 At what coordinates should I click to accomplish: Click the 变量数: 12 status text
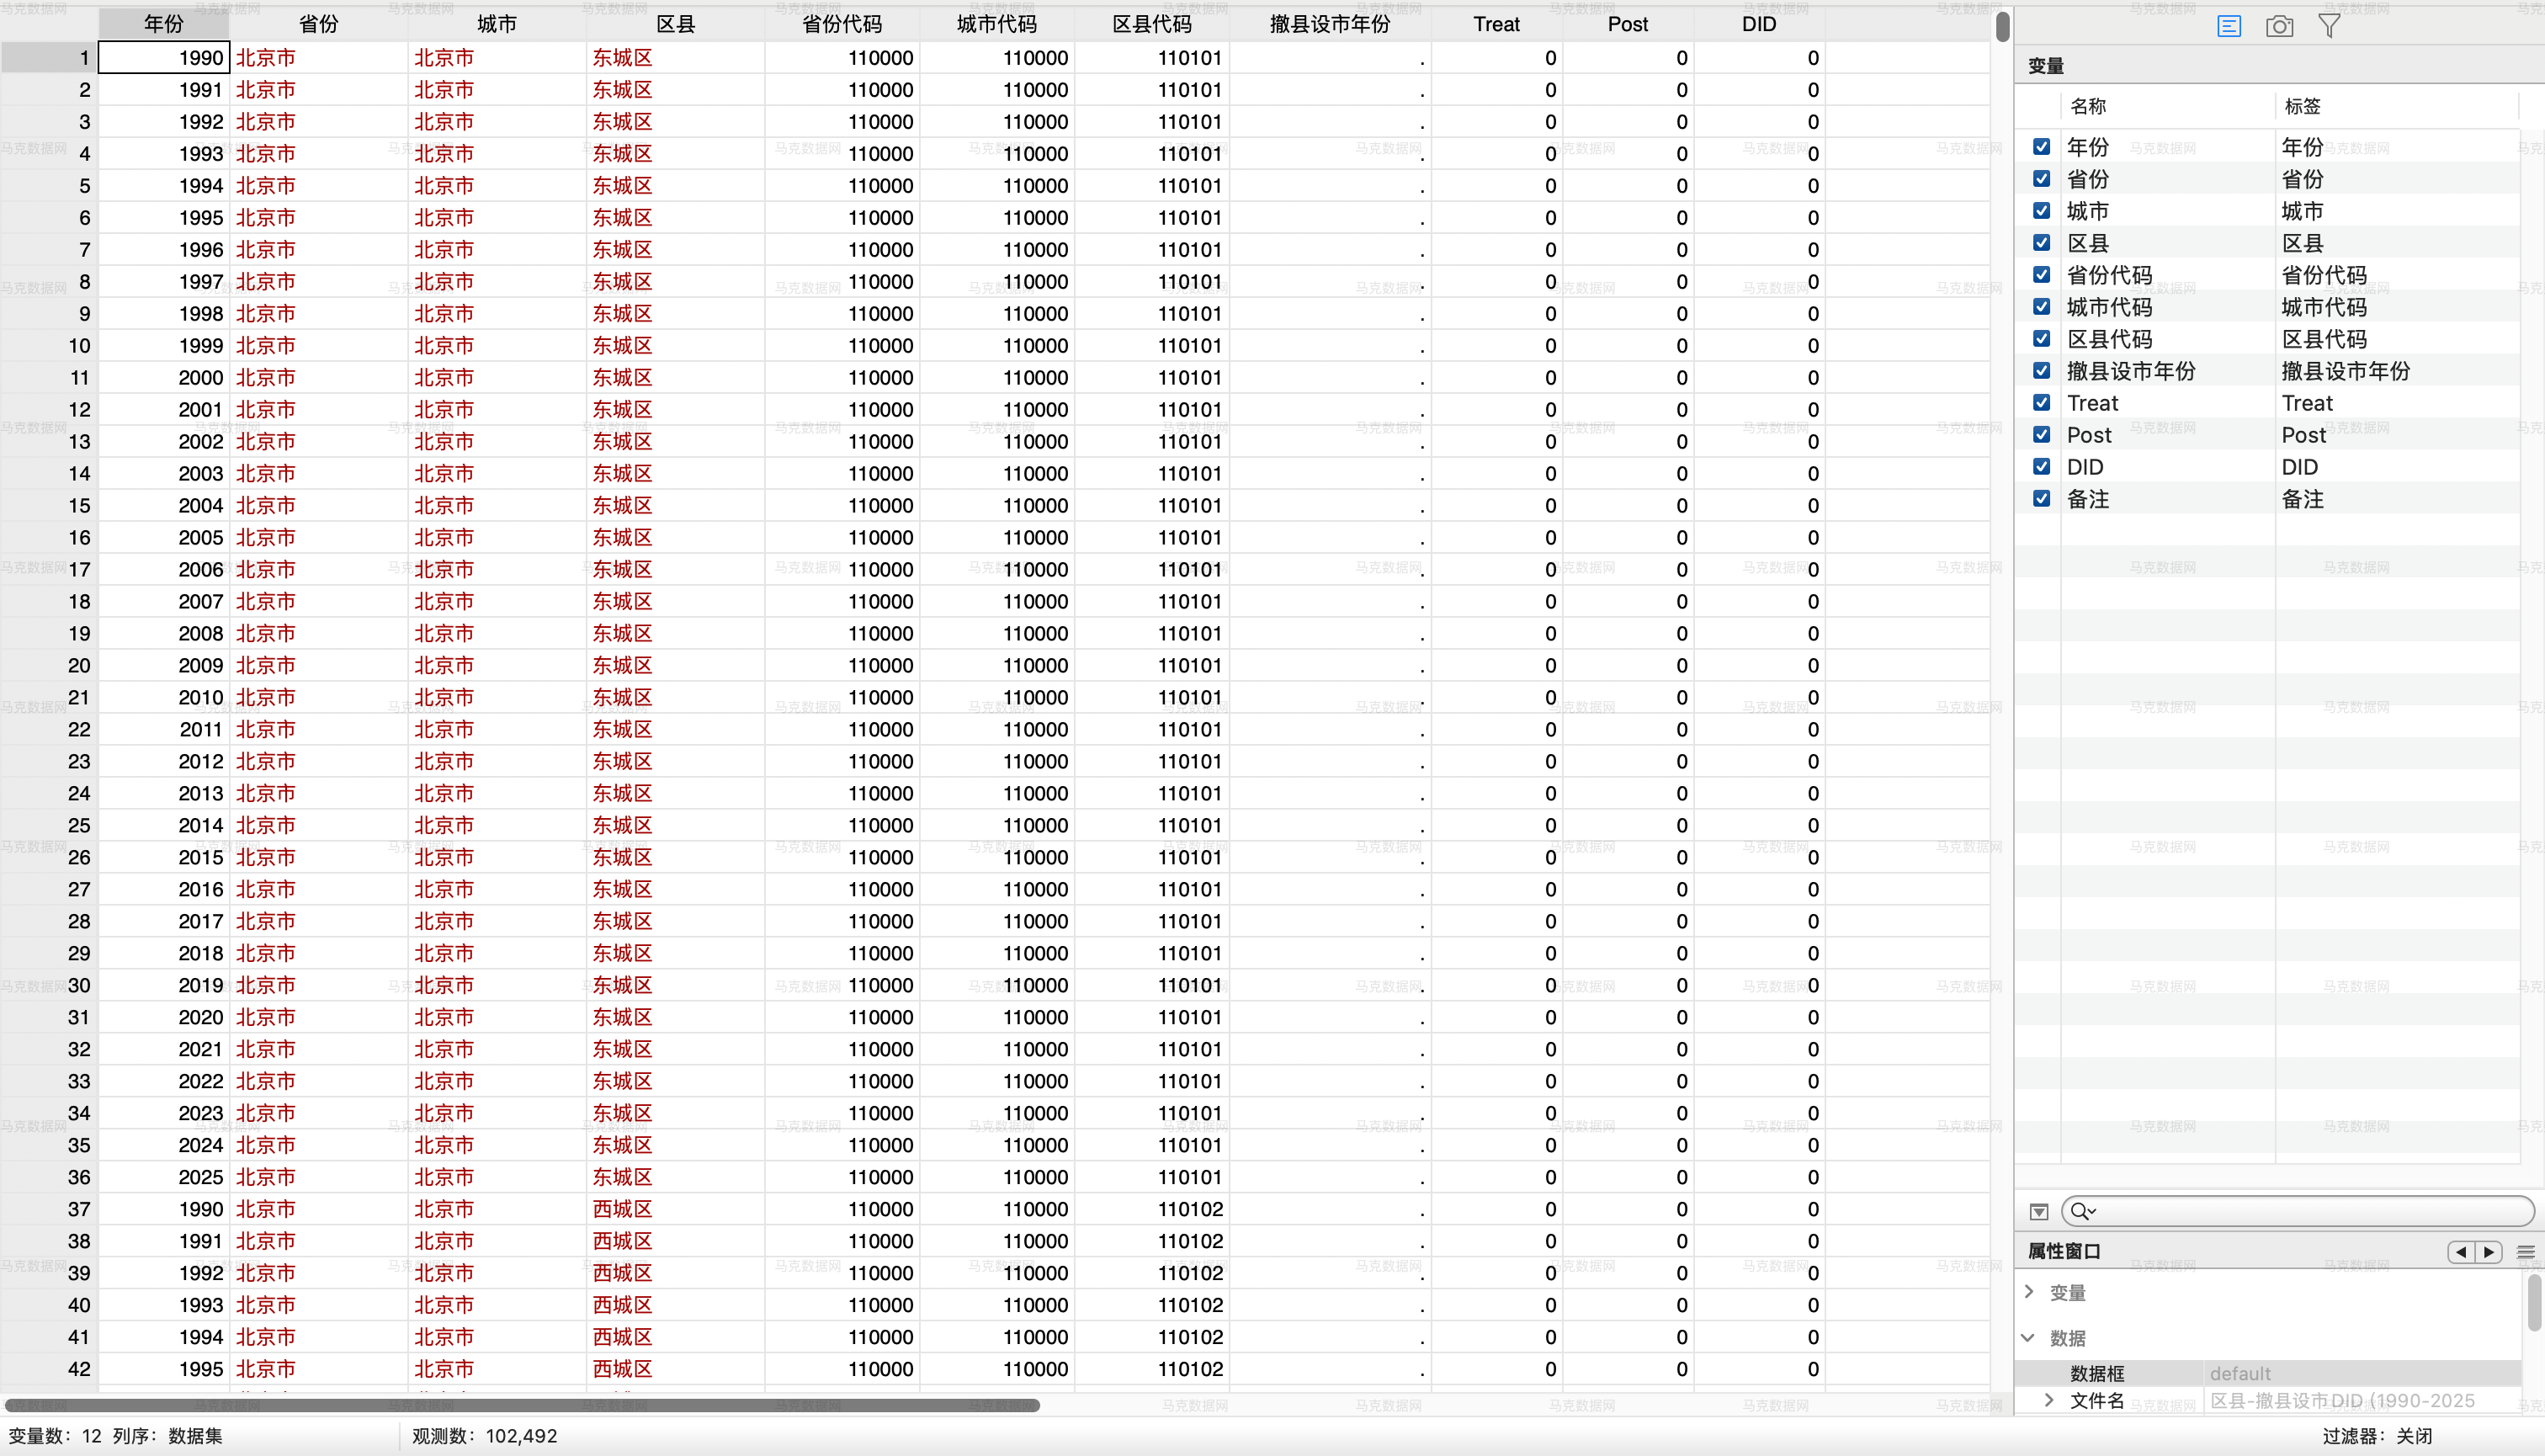point(55,1436)
